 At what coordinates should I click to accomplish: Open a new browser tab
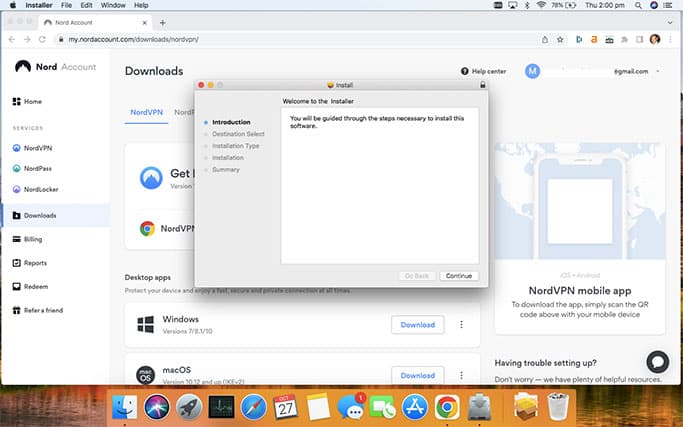point(162,23)
